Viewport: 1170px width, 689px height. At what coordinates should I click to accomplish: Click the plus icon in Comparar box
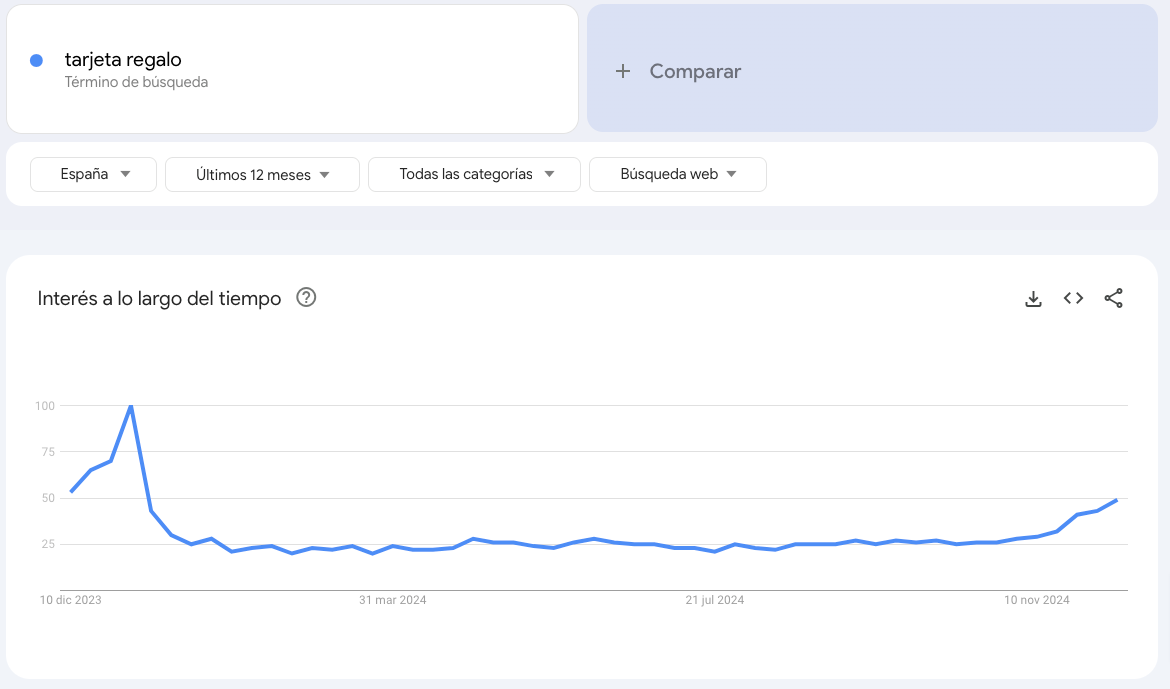(x=623, y=71)
